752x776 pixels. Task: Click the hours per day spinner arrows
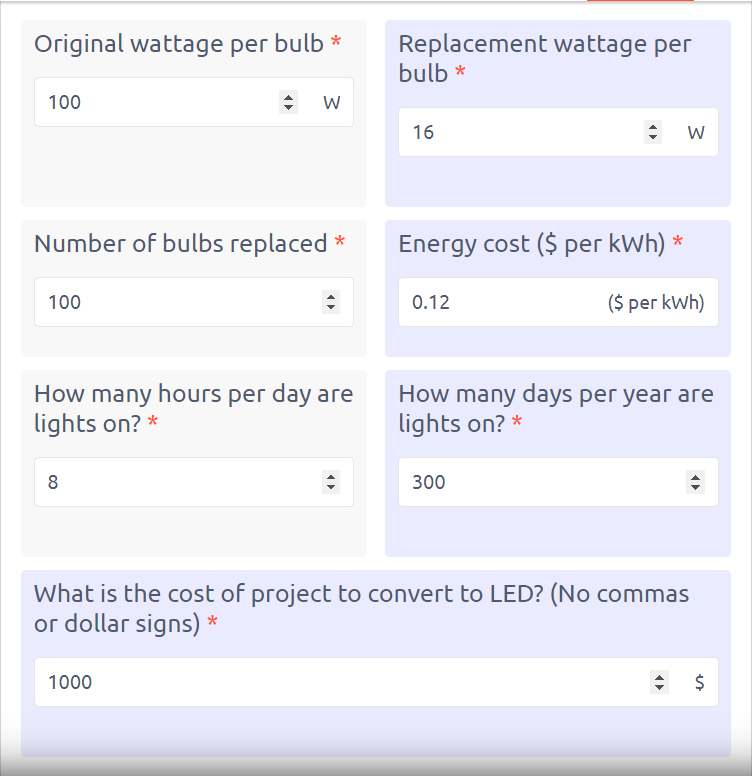coord(331,482)
